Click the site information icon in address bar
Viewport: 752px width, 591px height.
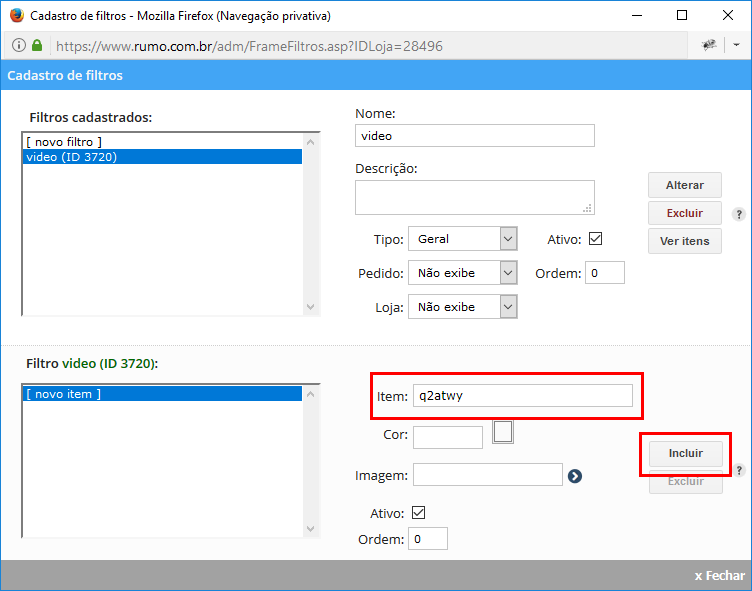tap(19, 46)
